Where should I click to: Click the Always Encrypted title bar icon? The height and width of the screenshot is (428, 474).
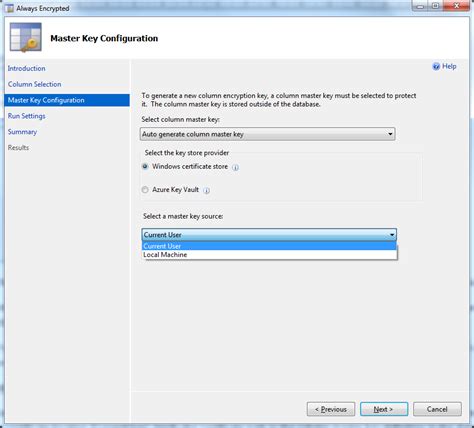[x=10, y=8]
